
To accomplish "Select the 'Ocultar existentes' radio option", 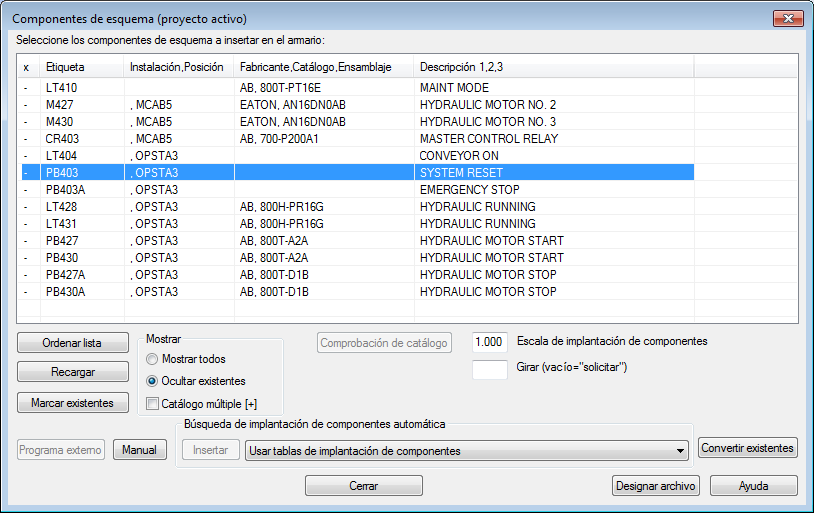I will 152,381.
